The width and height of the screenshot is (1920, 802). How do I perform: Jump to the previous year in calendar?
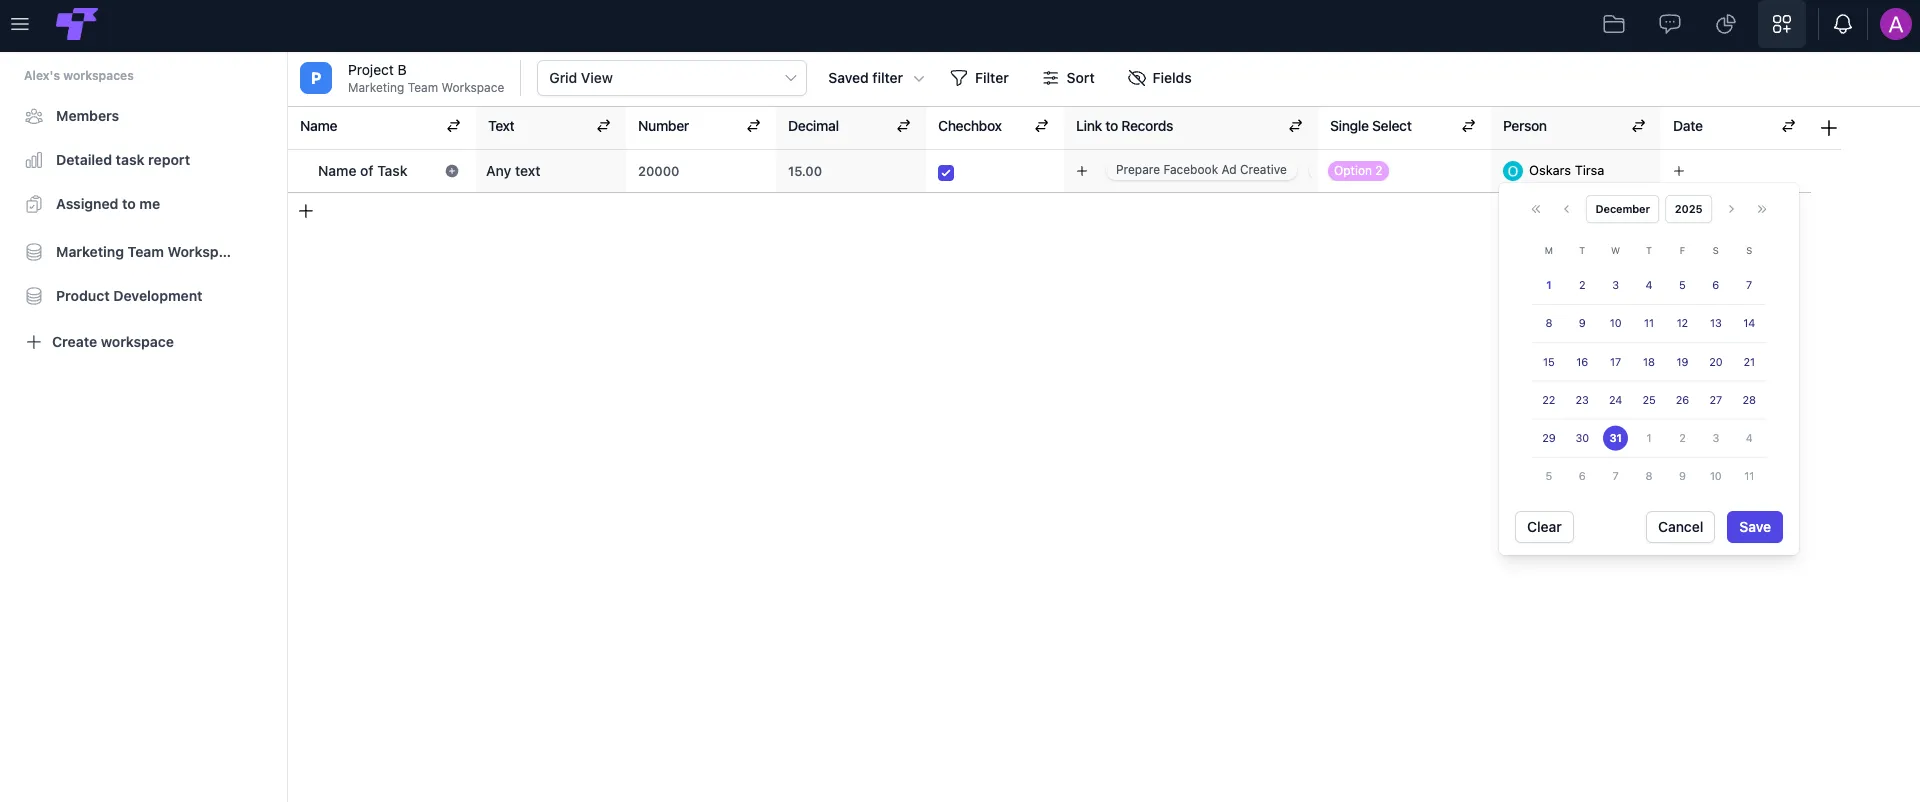click(1536, 209)
